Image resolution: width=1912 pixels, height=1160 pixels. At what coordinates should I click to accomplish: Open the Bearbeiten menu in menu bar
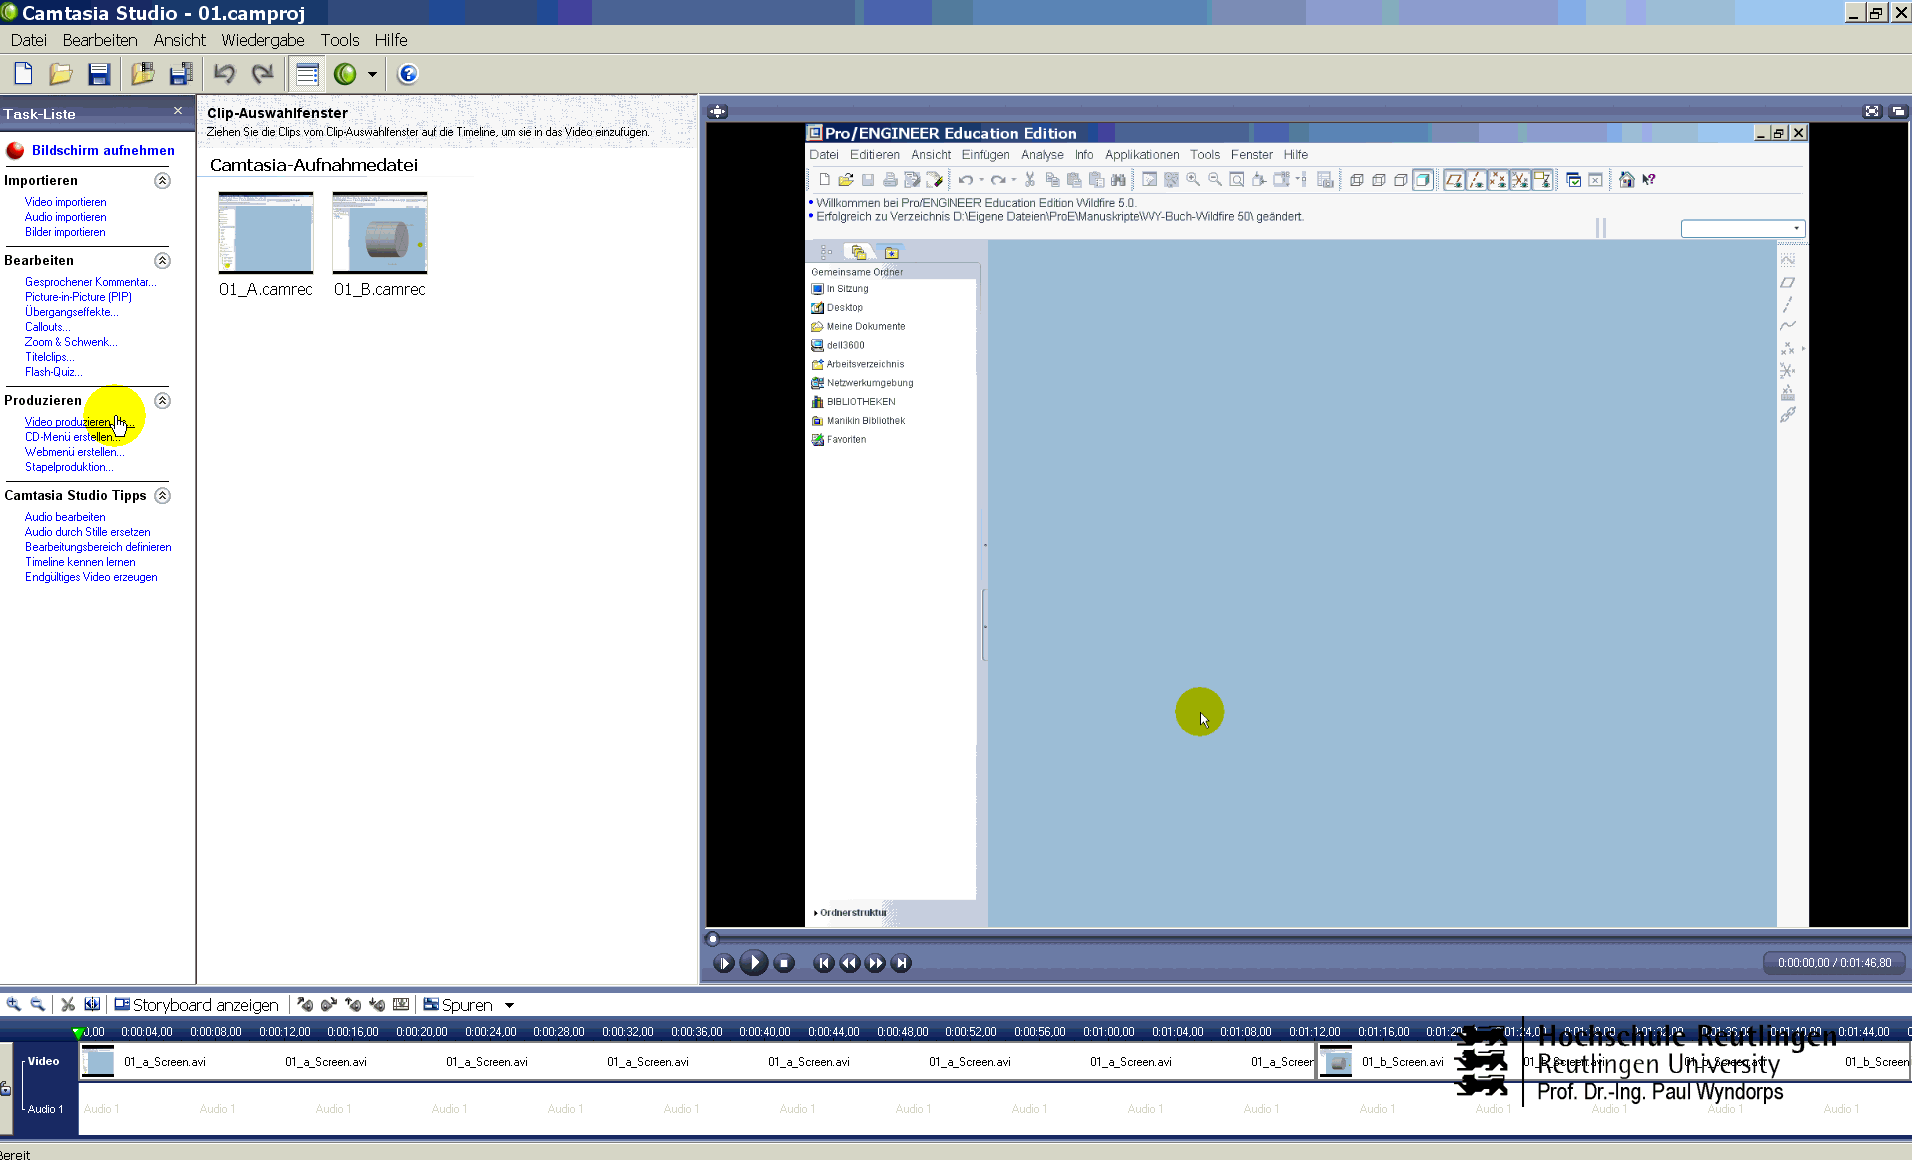[x=100, y=40]
